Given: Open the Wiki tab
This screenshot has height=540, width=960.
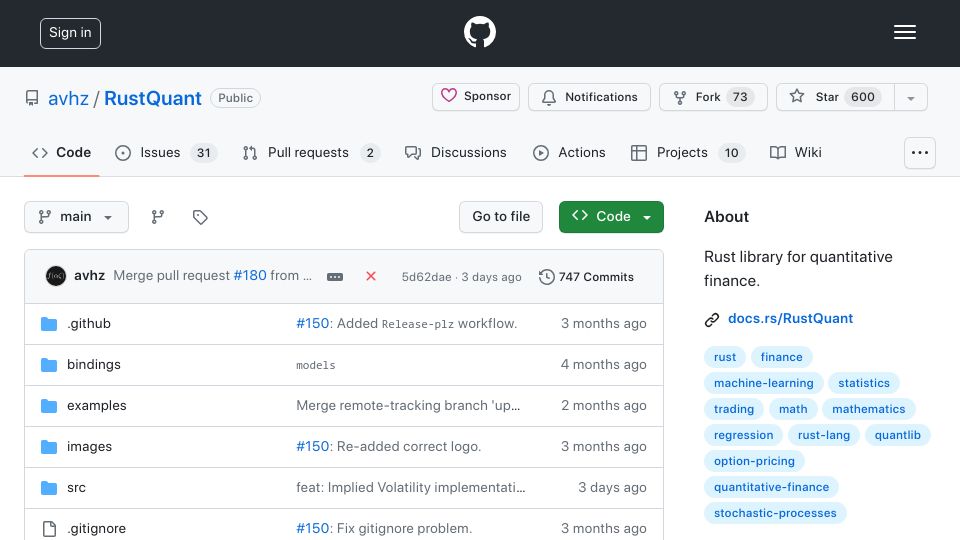Looking at the screenshot, I should click(795, 152).
